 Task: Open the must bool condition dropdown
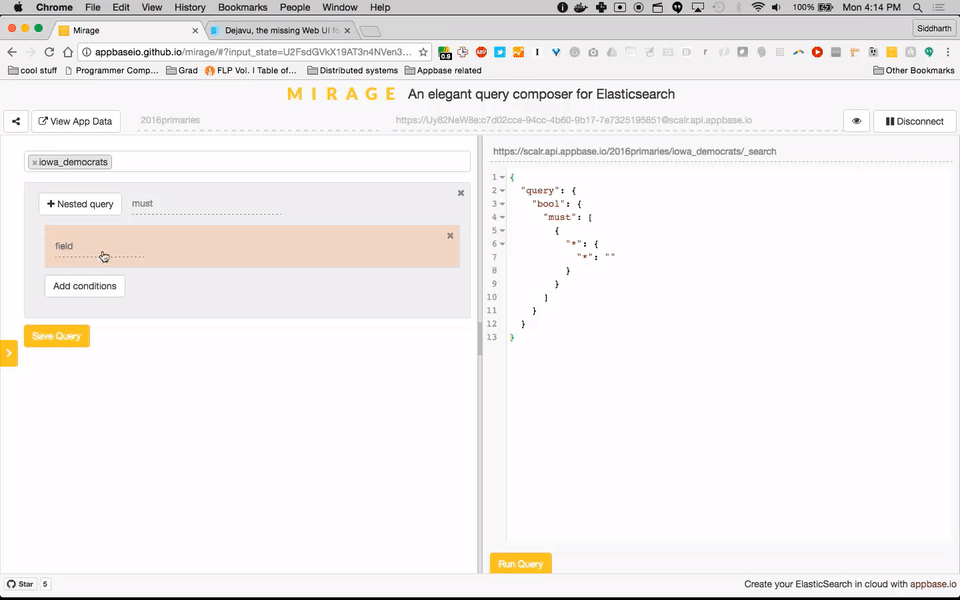click(206, 204)
